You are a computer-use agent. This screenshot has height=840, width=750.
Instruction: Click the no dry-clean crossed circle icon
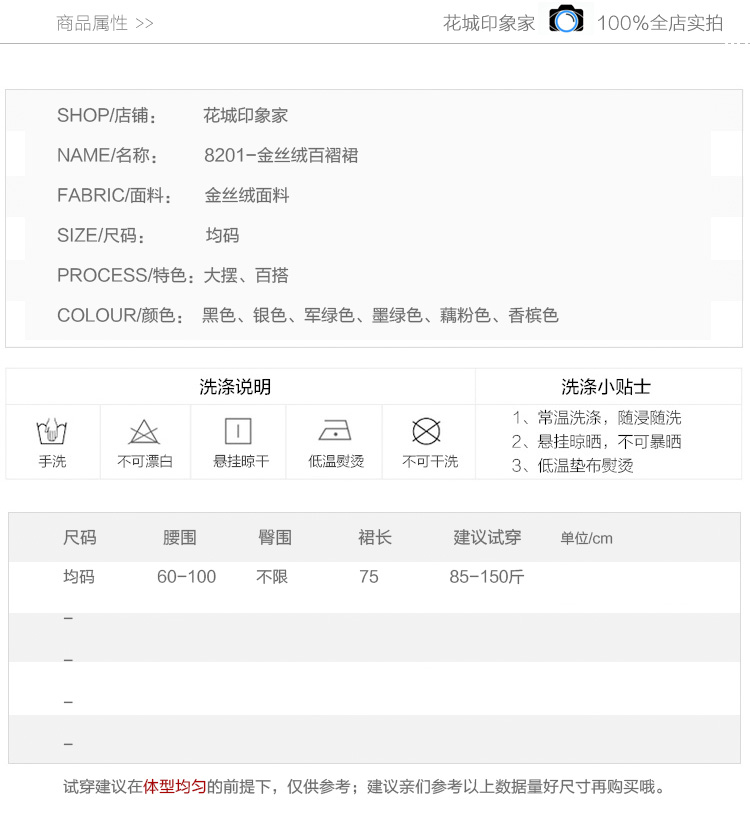click(426, 431)
